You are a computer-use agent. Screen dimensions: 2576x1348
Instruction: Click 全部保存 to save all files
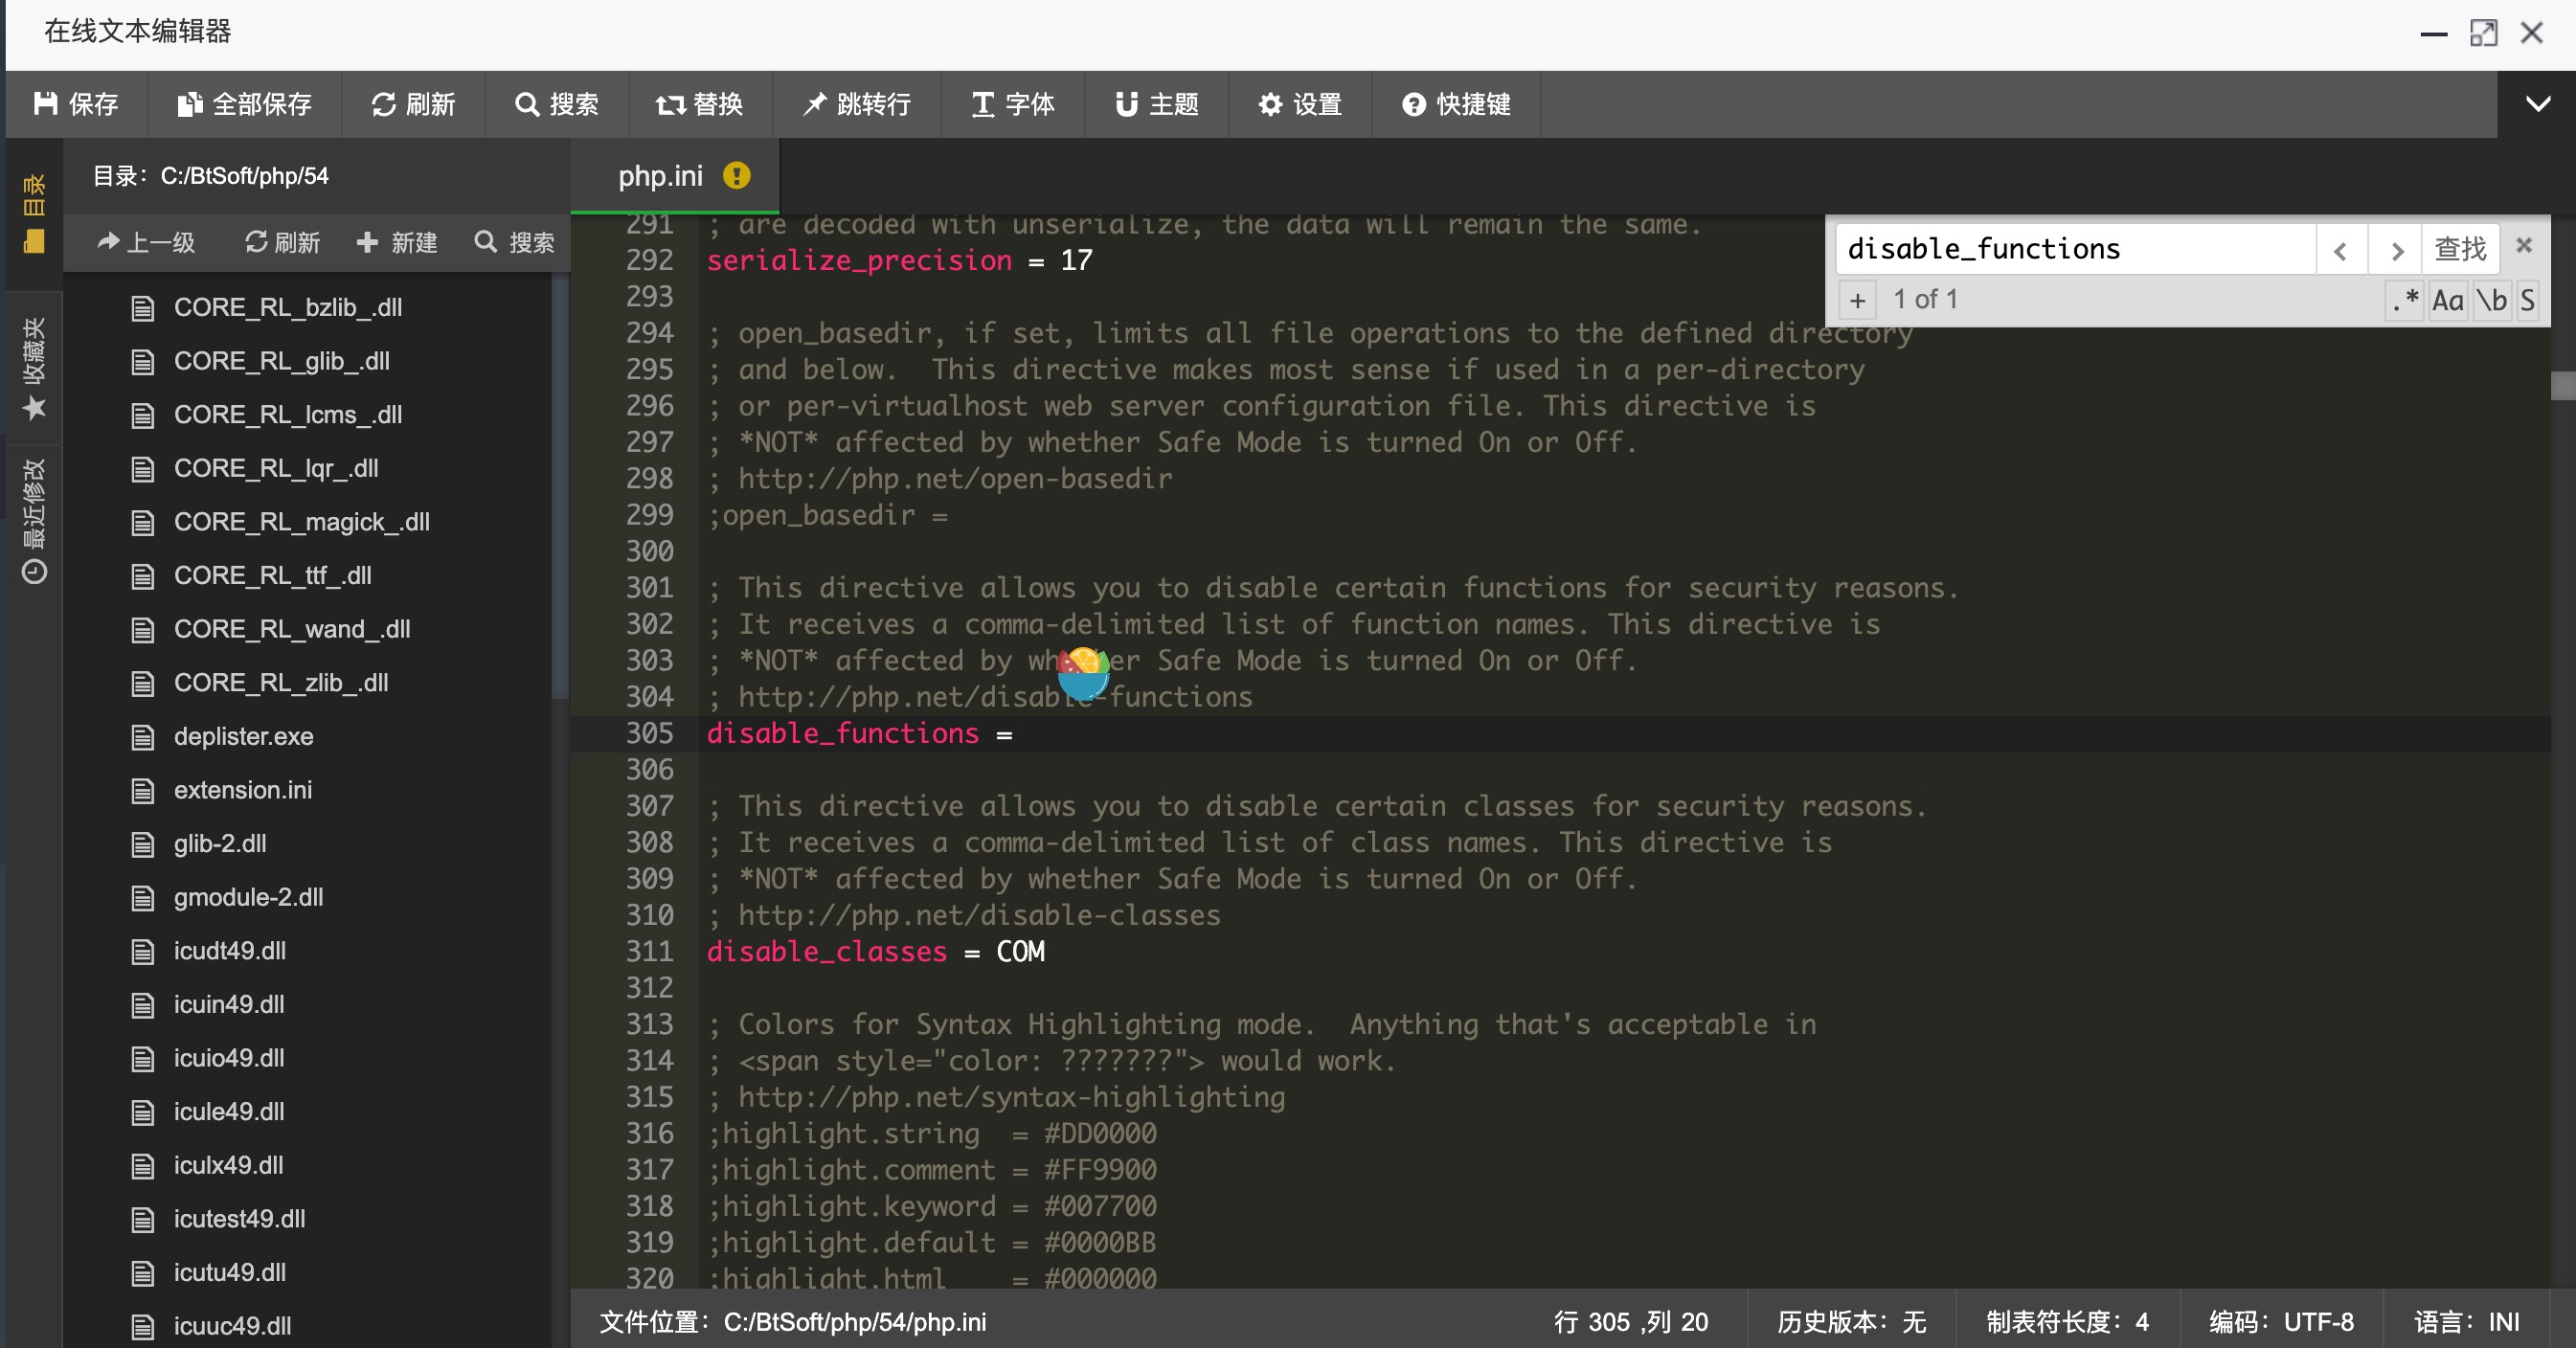pos(245,104)
